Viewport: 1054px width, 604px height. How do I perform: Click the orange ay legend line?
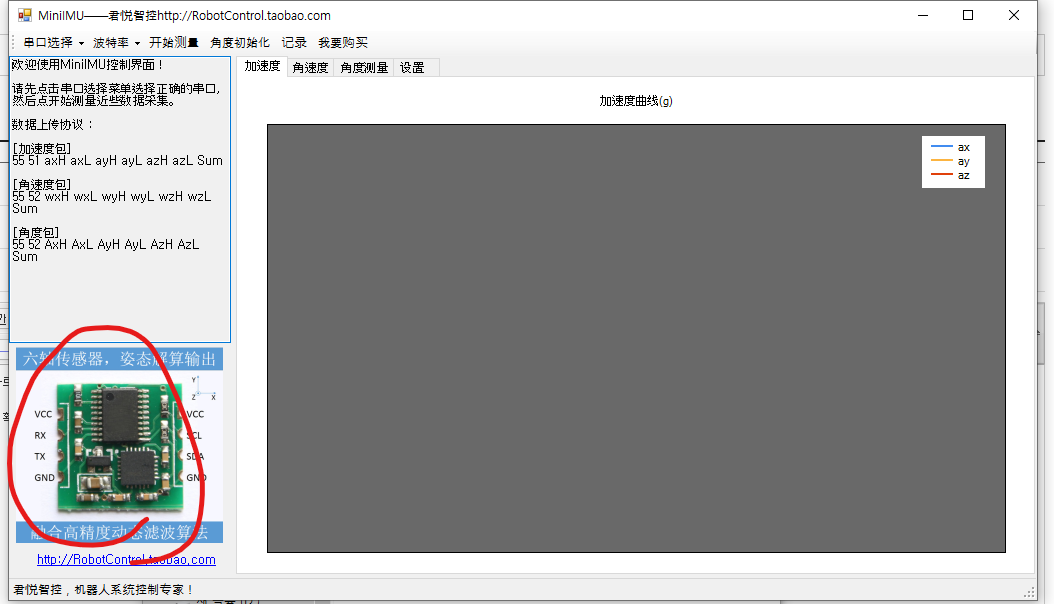[941, 161]
